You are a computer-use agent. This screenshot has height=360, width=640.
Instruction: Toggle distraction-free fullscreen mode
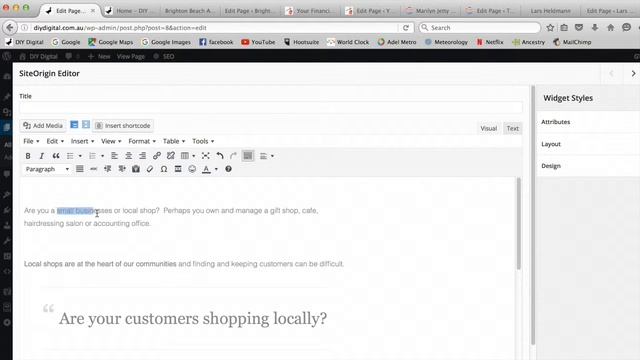pos(206,156)
